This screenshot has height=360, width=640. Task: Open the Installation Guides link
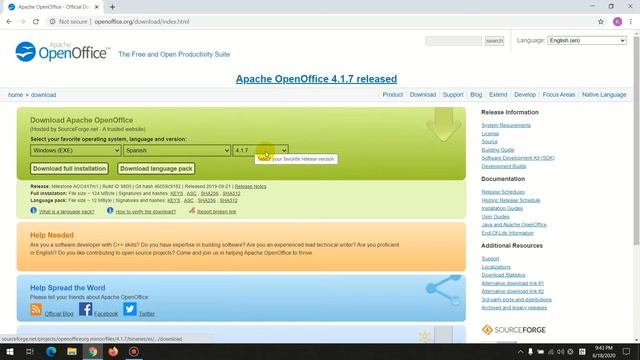pos(502,208)
